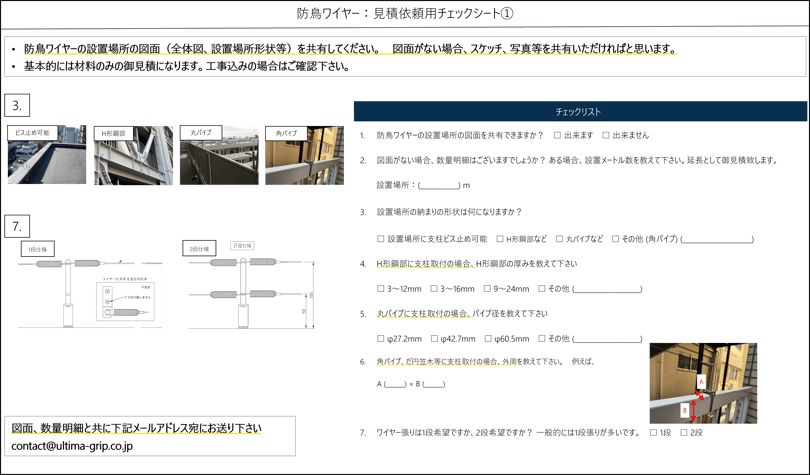This screenshot has height=475, width=810.
Task: Click blank field after thickness その他
Action: click(x=607, y=289)
